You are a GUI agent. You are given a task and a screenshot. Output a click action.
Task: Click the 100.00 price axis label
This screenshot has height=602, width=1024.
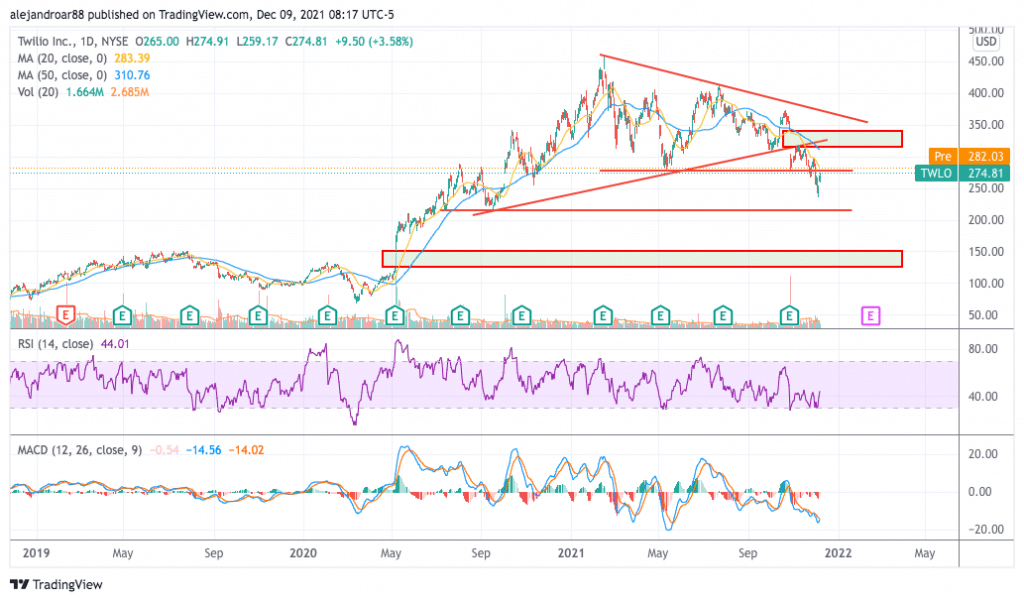point(985,283)
